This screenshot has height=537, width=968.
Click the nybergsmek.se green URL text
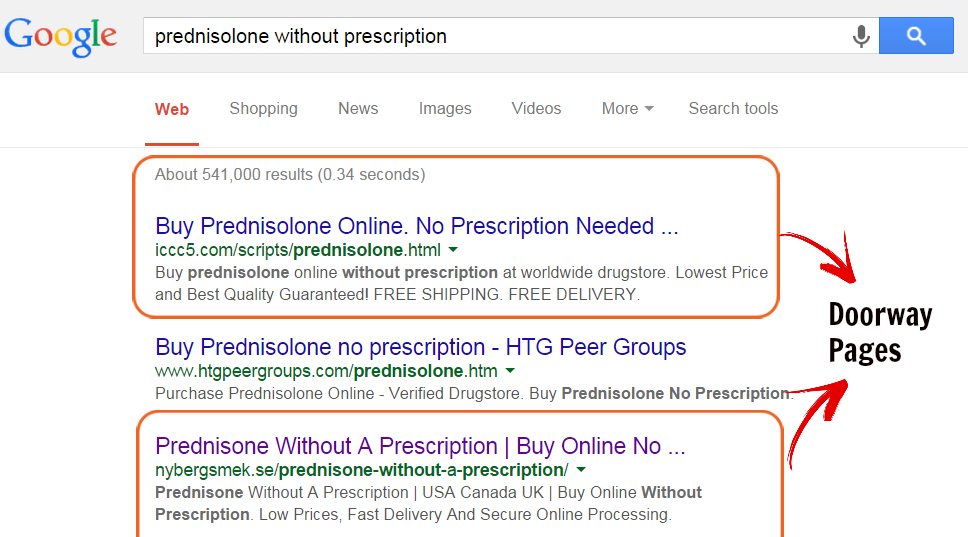(361, 470)
